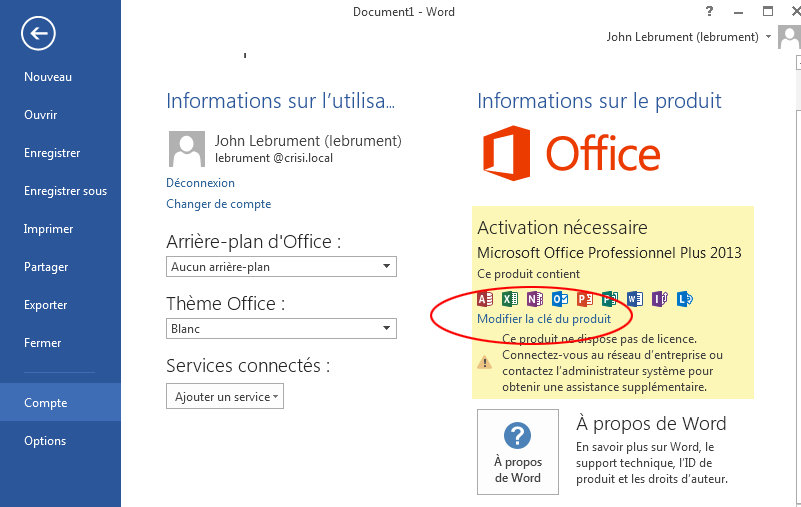Click the PowerPoint app icon
The width and height of the screenshot is (801, 507).
pyautogui.click(x=584, y=298)
